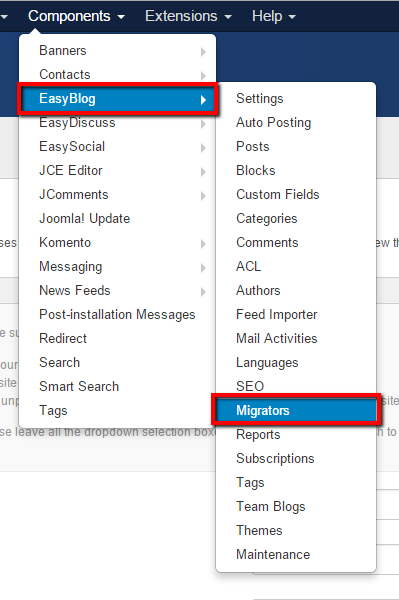The height and width of the screenshot is (600, 399).
Task: Open Smart Search component
Action: (x=117, y=386)
